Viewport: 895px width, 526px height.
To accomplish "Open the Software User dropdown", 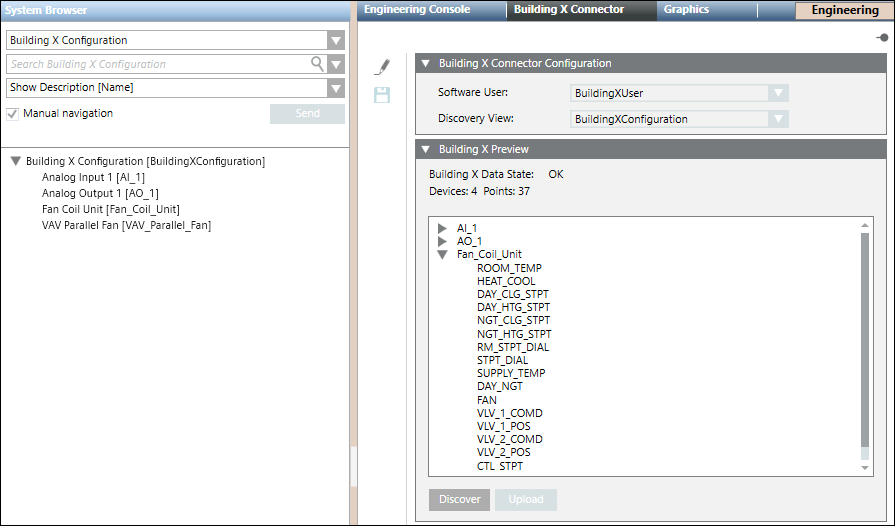I will pos(778,93).
